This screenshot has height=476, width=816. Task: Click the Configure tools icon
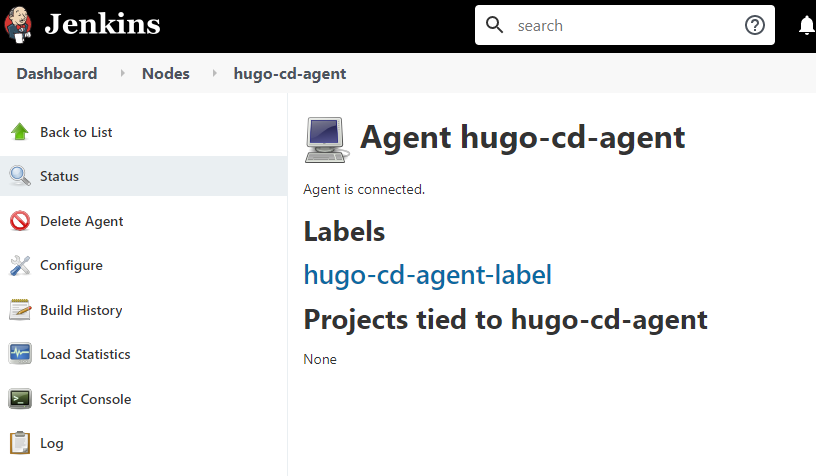tap(20, 265)
